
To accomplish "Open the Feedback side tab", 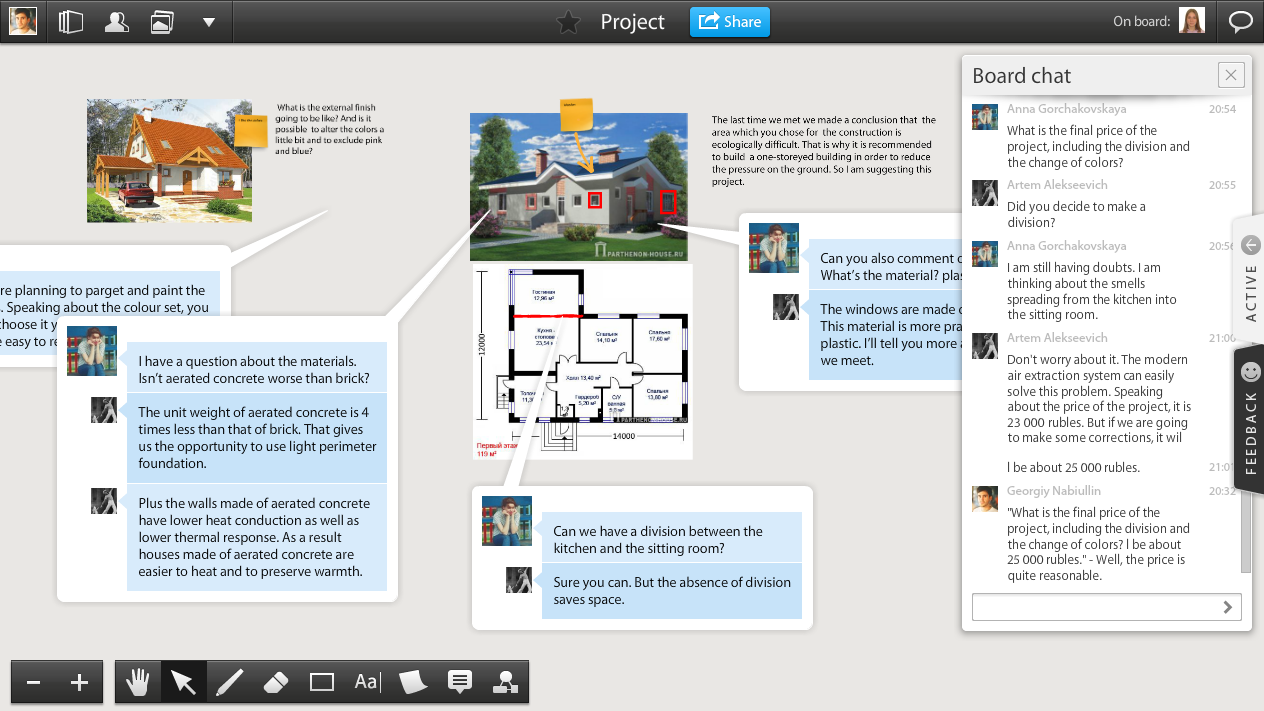I will [x=1250, y=419].
